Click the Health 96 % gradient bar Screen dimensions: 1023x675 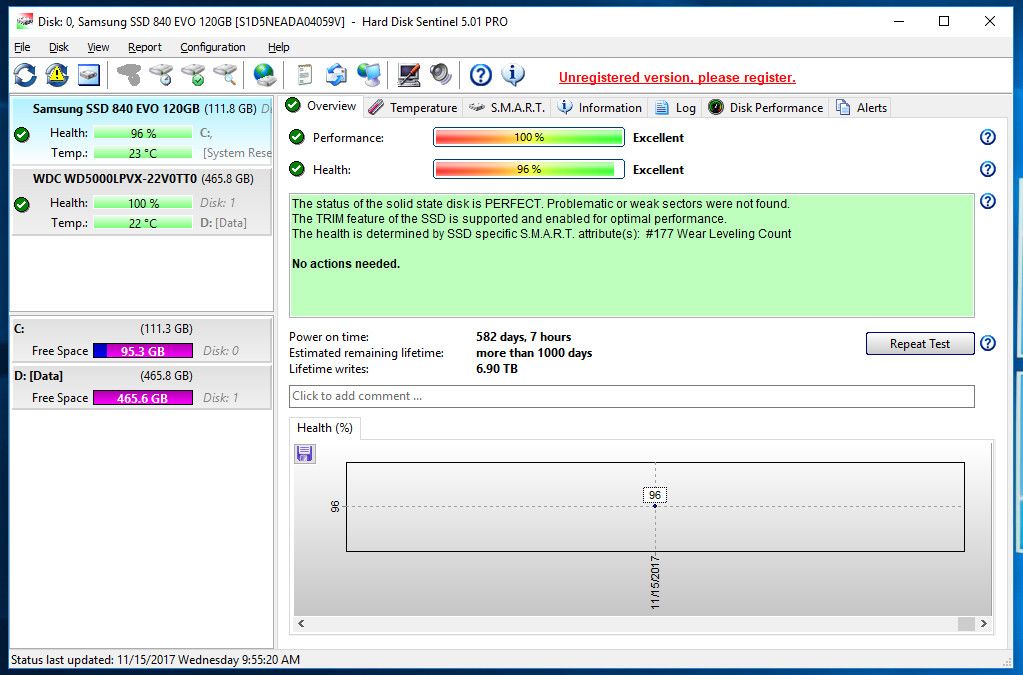point(528,169)
